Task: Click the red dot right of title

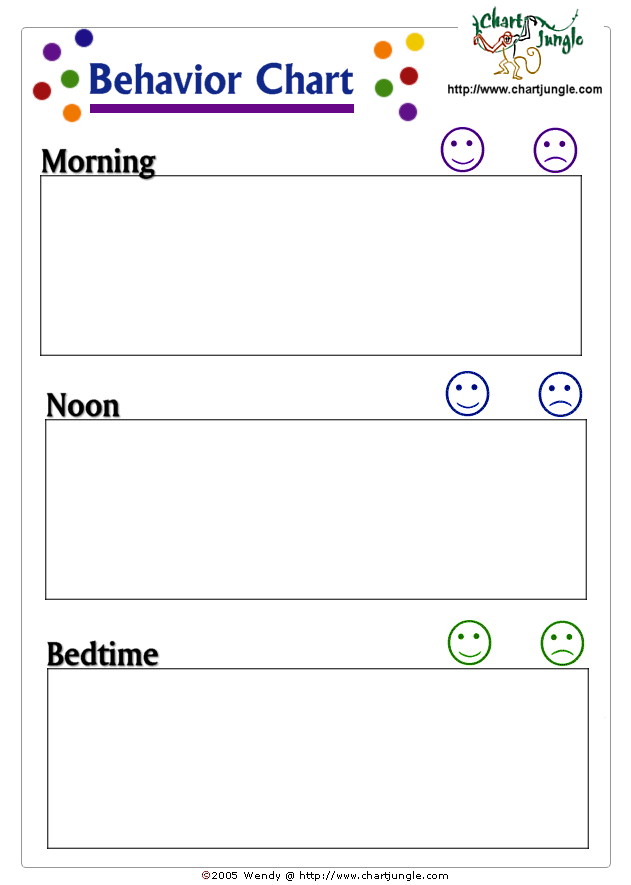Action: coord(409,75)
